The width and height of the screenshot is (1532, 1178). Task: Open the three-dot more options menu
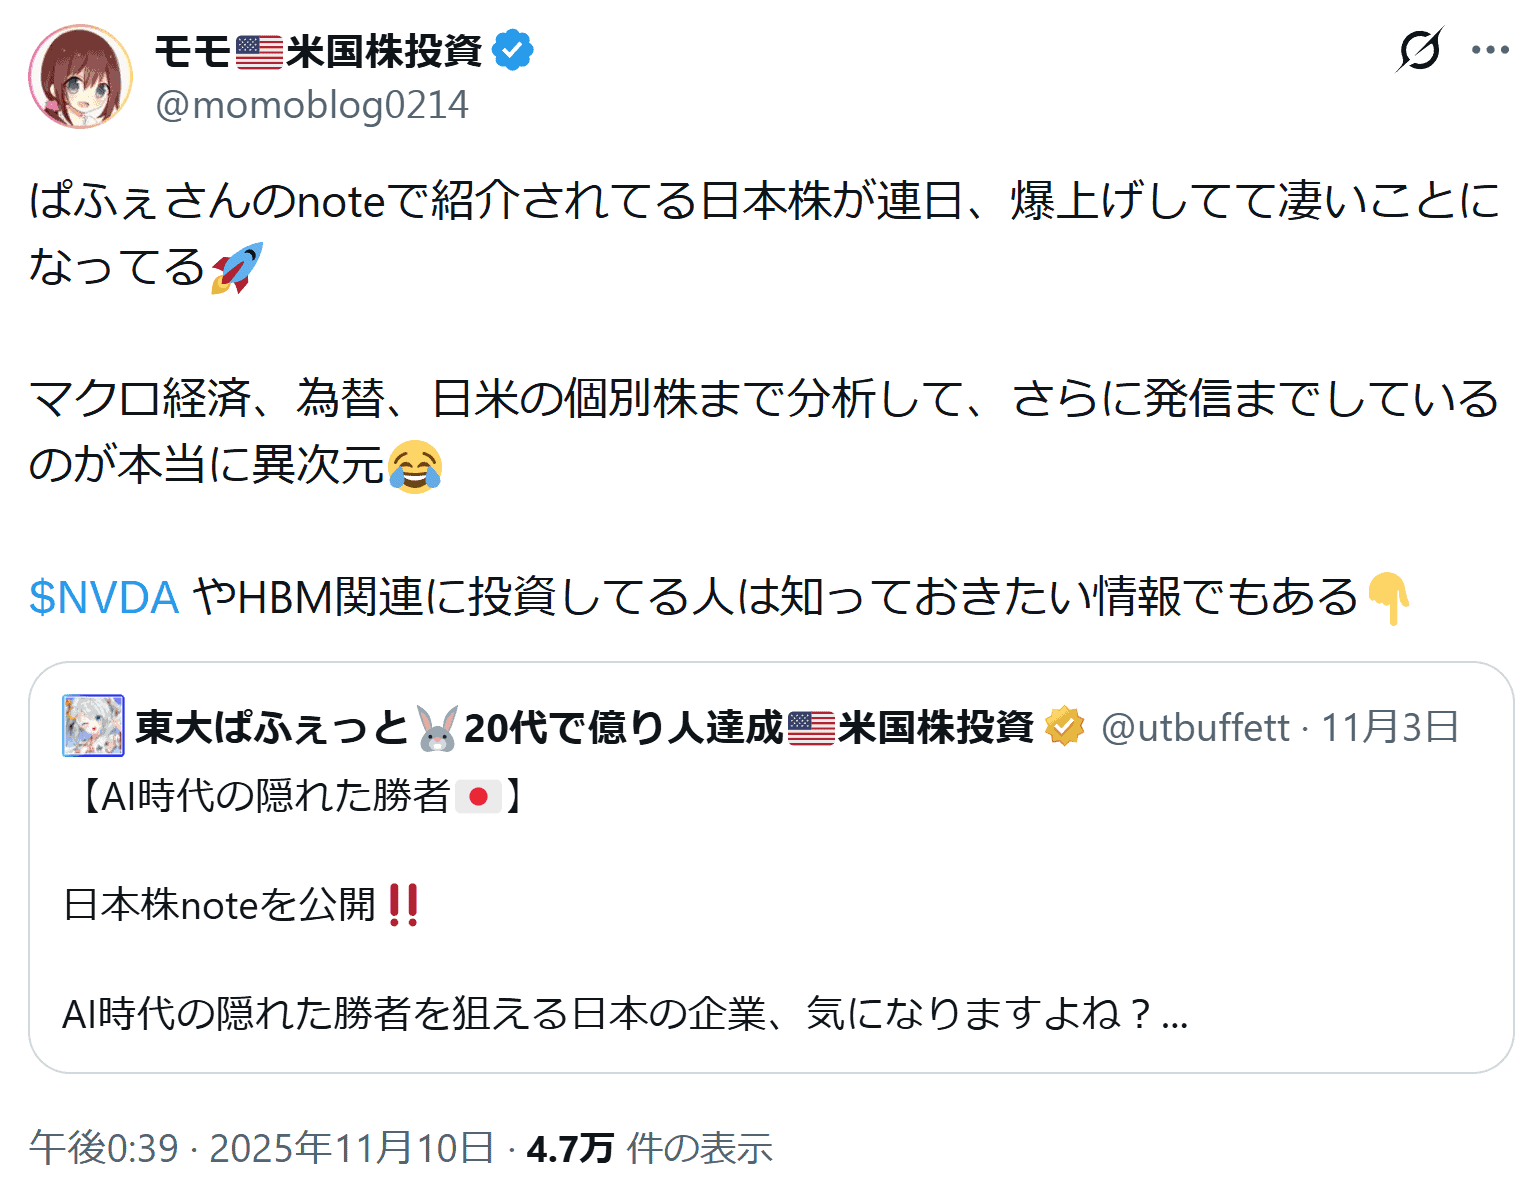point(1490,50)
